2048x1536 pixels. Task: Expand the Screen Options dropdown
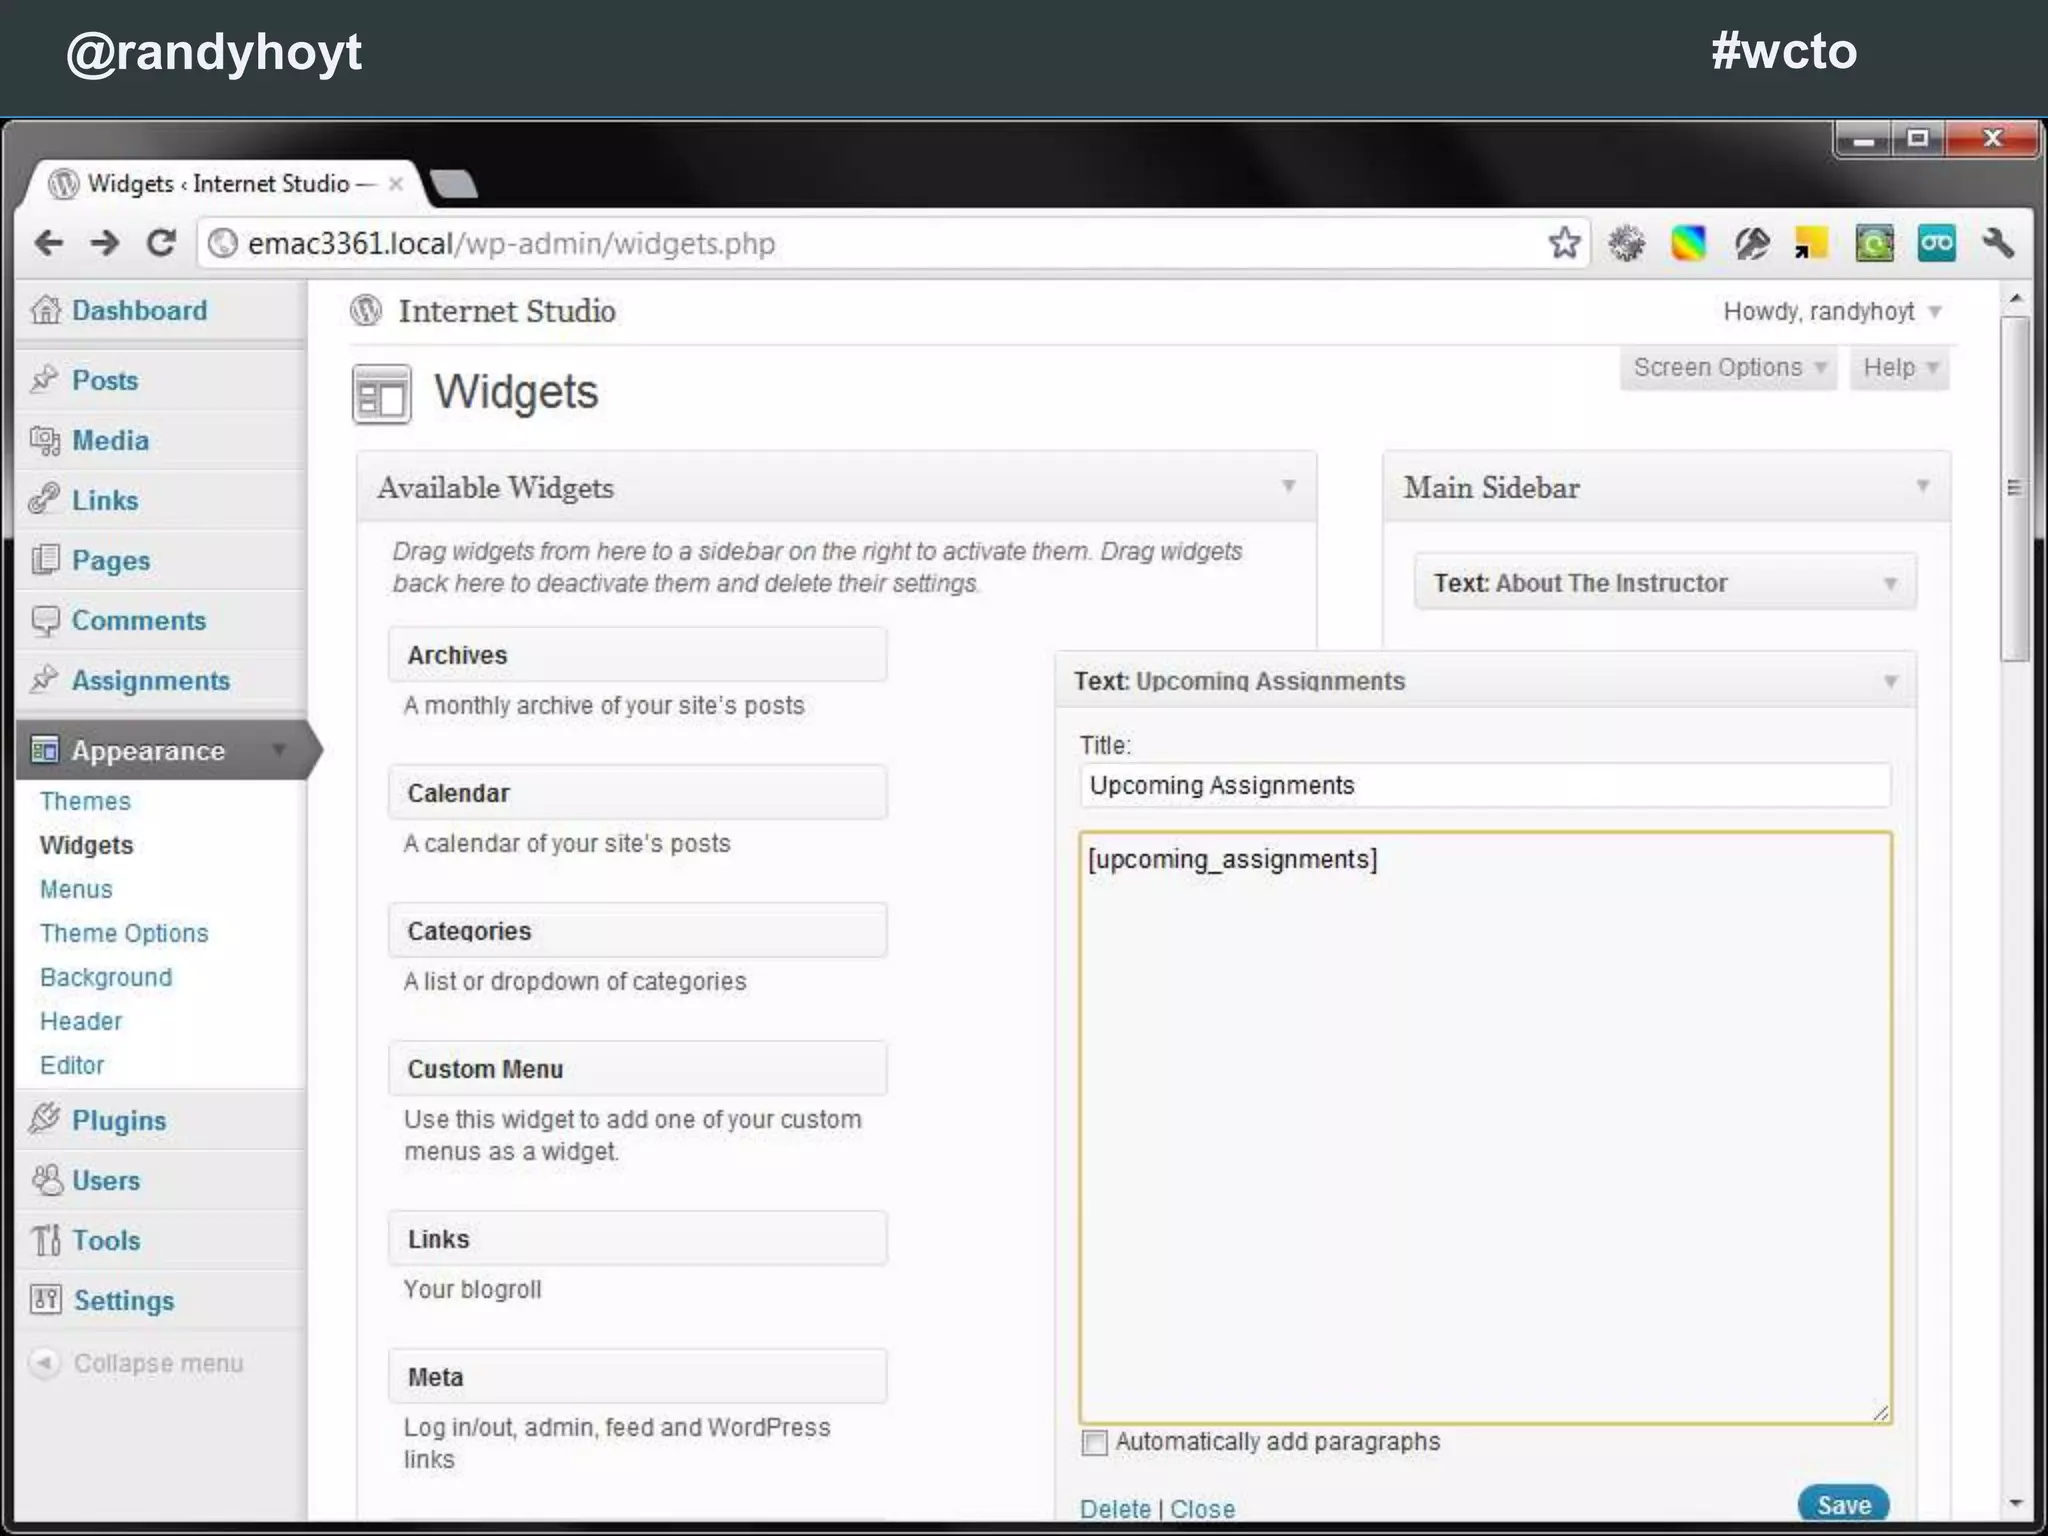click(x=1728, y=368)
